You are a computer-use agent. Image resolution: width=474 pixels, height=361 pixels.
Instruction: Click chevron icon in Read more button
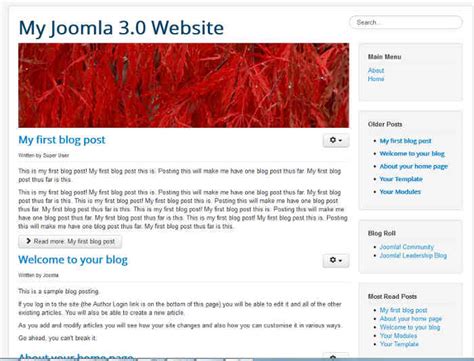(x=28, y=241)
